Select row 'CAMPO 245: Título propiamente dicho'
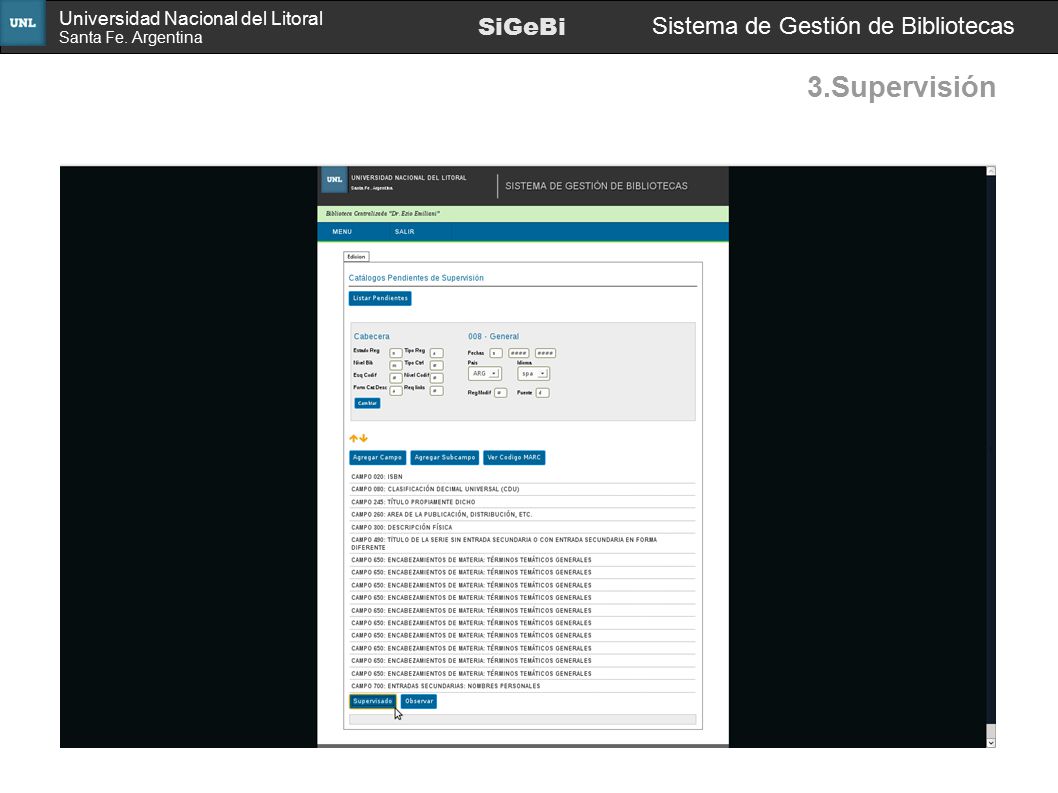Viewport: 1058px width, 793px height. [522, 502]
